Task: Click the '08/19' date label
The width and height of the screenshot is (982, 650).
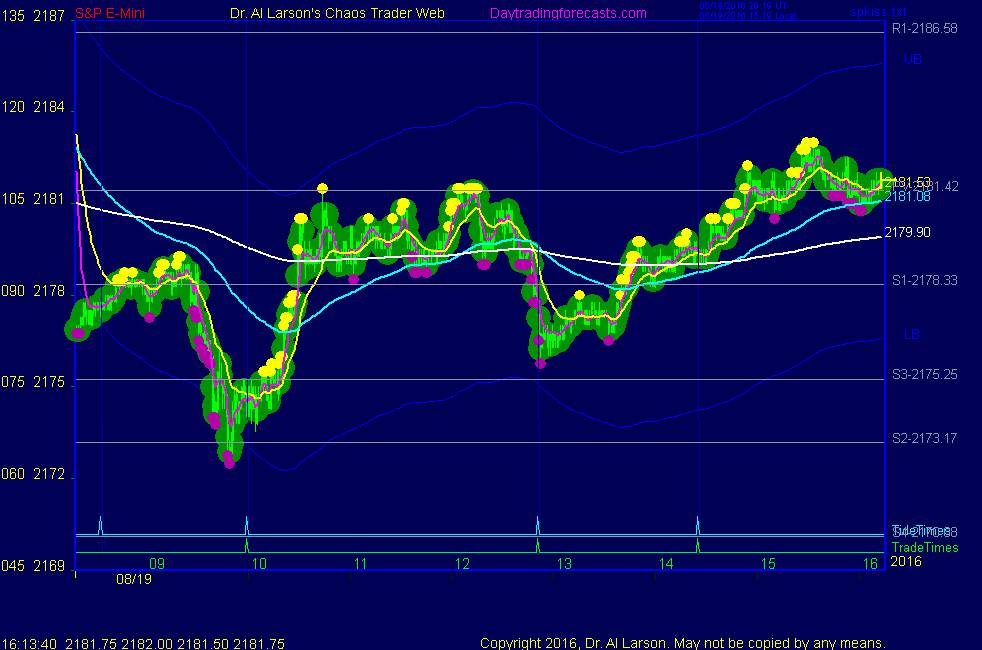Action: [x=134, y=579]
